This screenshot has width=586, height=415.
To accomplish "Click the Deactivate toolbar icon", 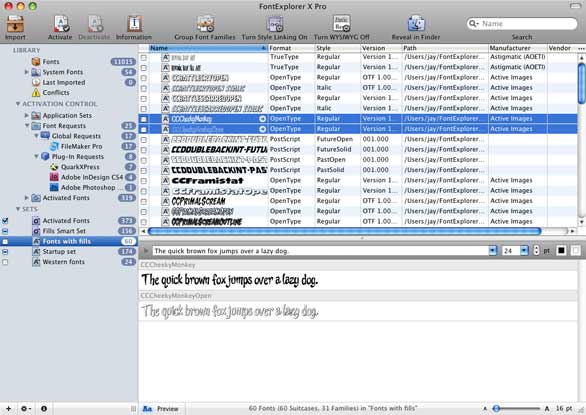I will coord(95,24).
